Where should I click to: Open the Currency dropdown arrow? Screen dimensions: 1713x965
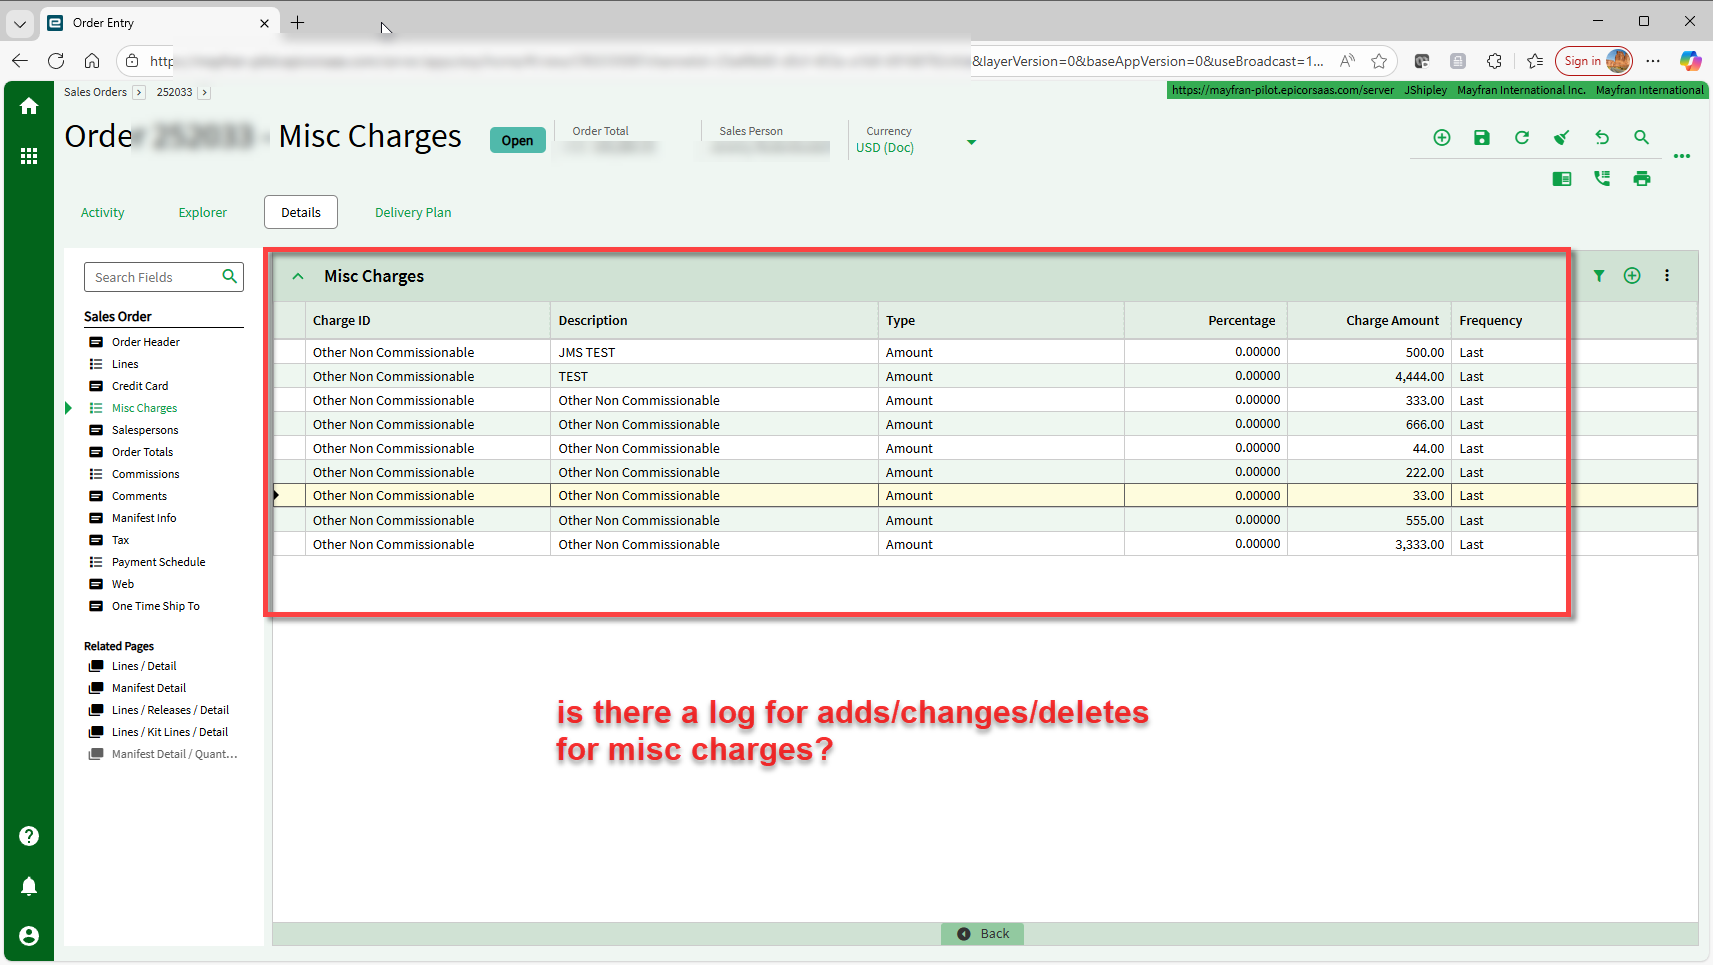coord(971,143)
